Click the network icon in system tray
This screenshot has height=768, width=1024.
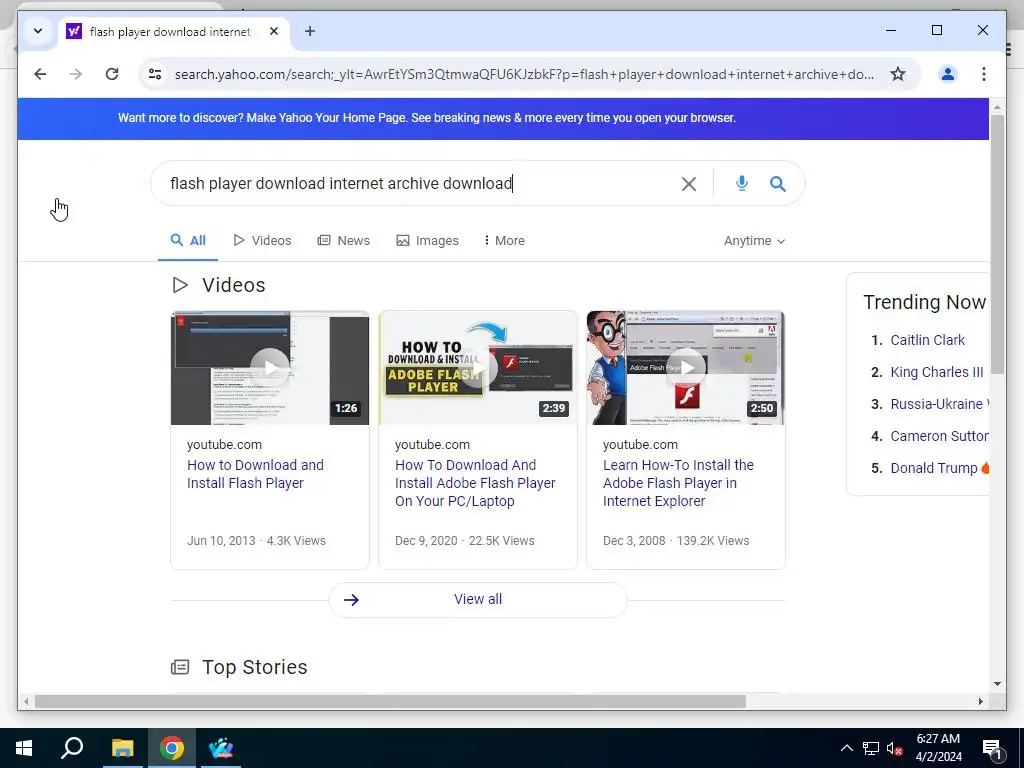[x=871, y=749]
